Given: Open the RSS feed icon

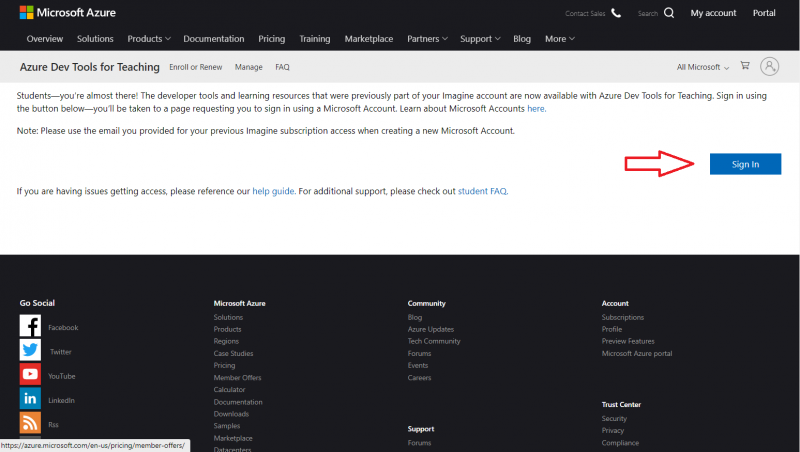Looking at the screenshot, I should click(x=30, y=423).
